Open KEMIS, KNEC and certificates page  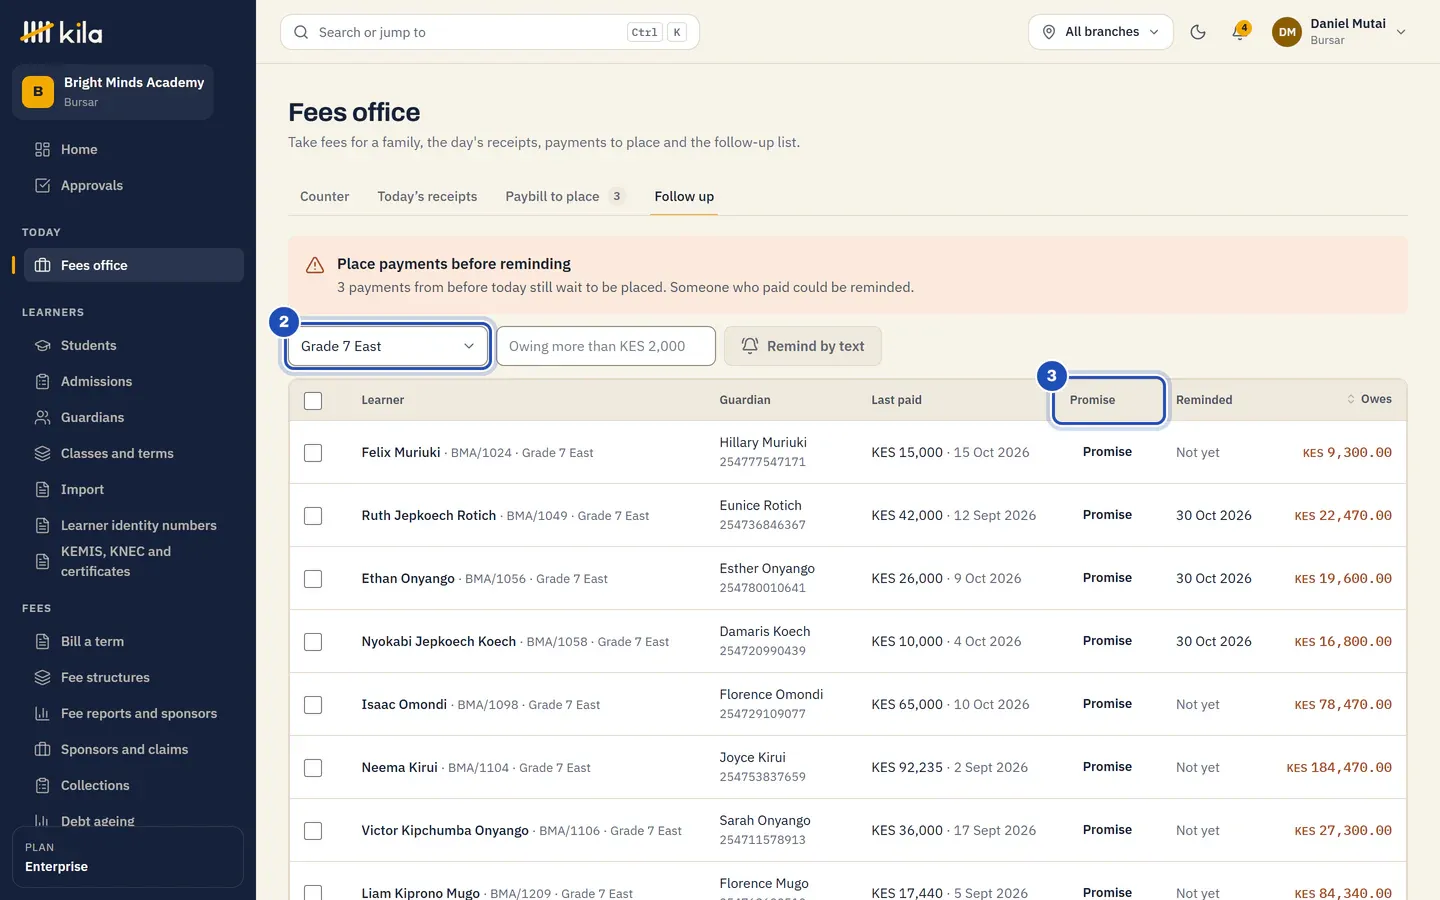[134, 561]
